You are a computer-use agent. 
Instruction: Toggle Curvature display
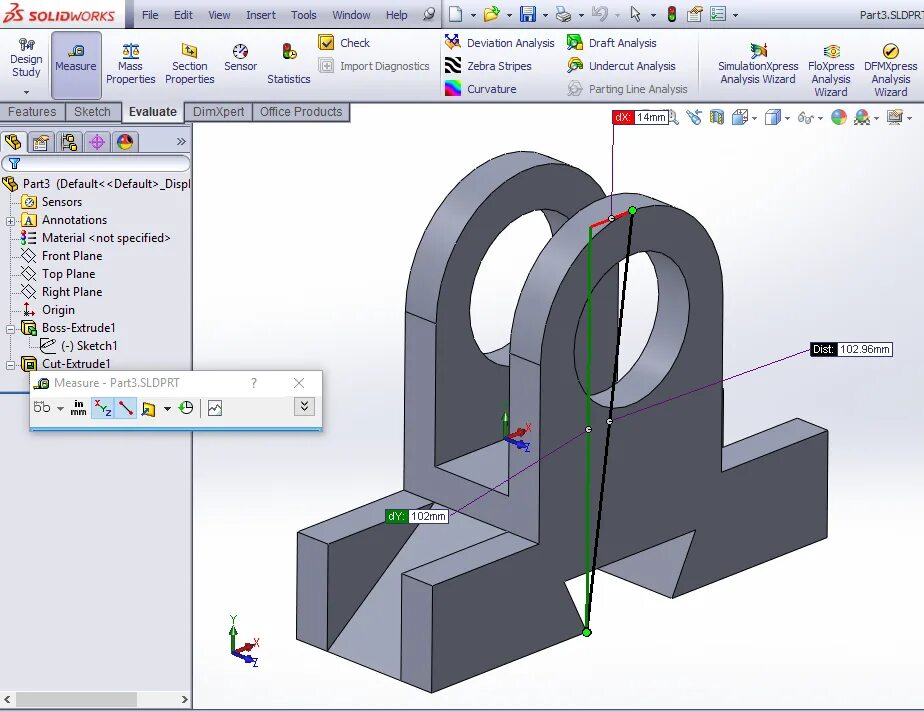coord(480,88)
